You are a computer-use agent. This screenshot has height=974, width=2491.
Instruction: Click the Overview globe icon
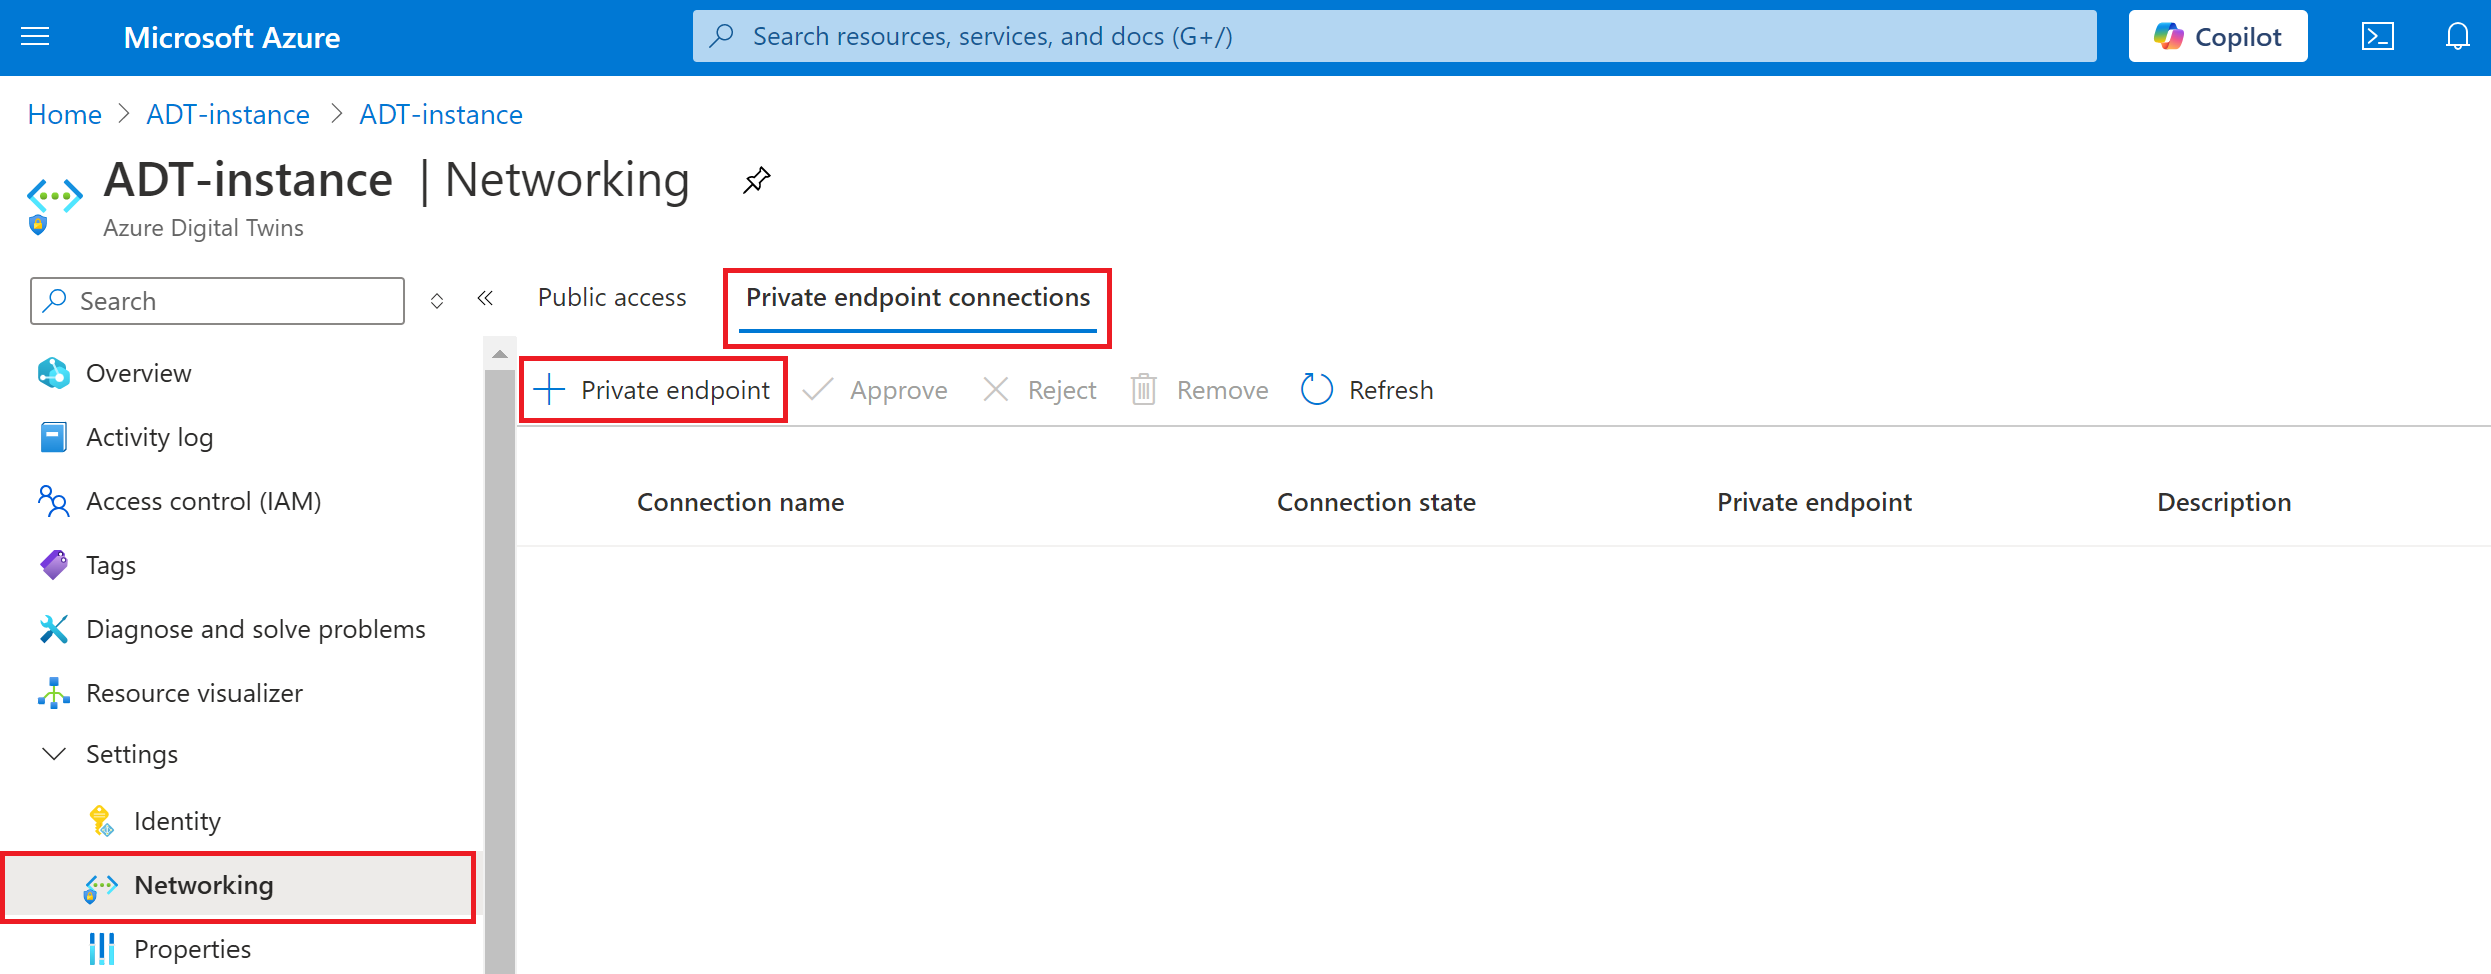pos(53,373)
